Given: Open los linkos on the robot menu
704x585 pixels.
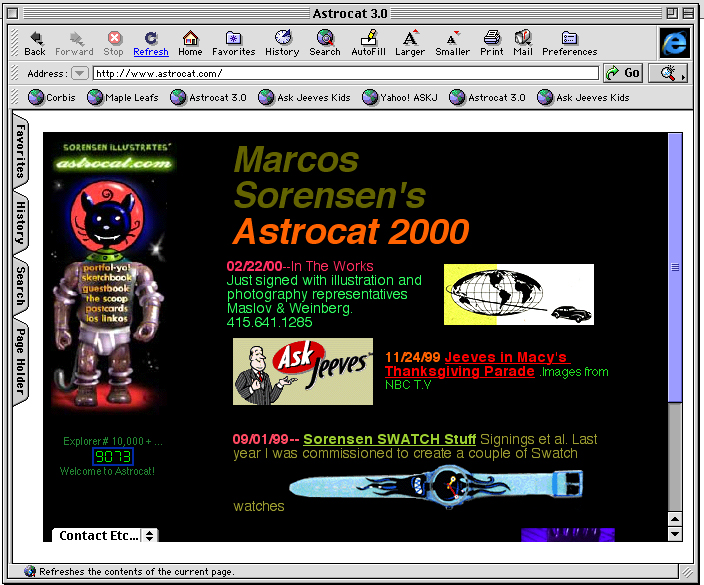Looking at the screenshot, I should [x=107, y=319].
